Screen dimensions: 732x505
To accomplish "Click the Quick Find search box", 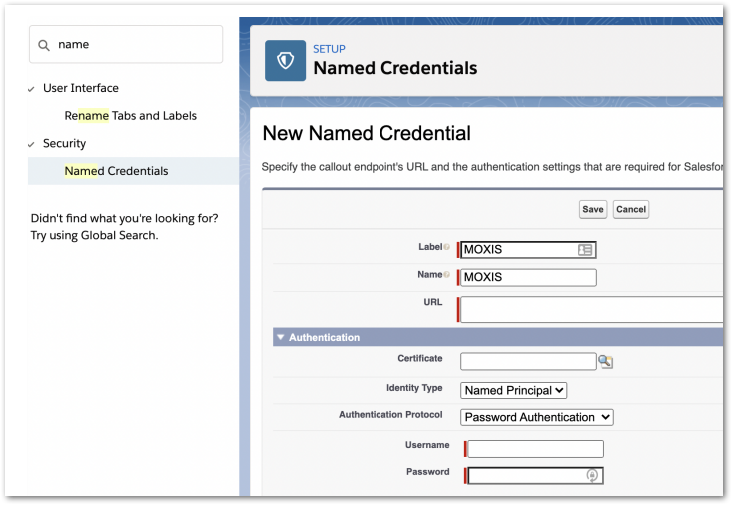I will point(135,45).
